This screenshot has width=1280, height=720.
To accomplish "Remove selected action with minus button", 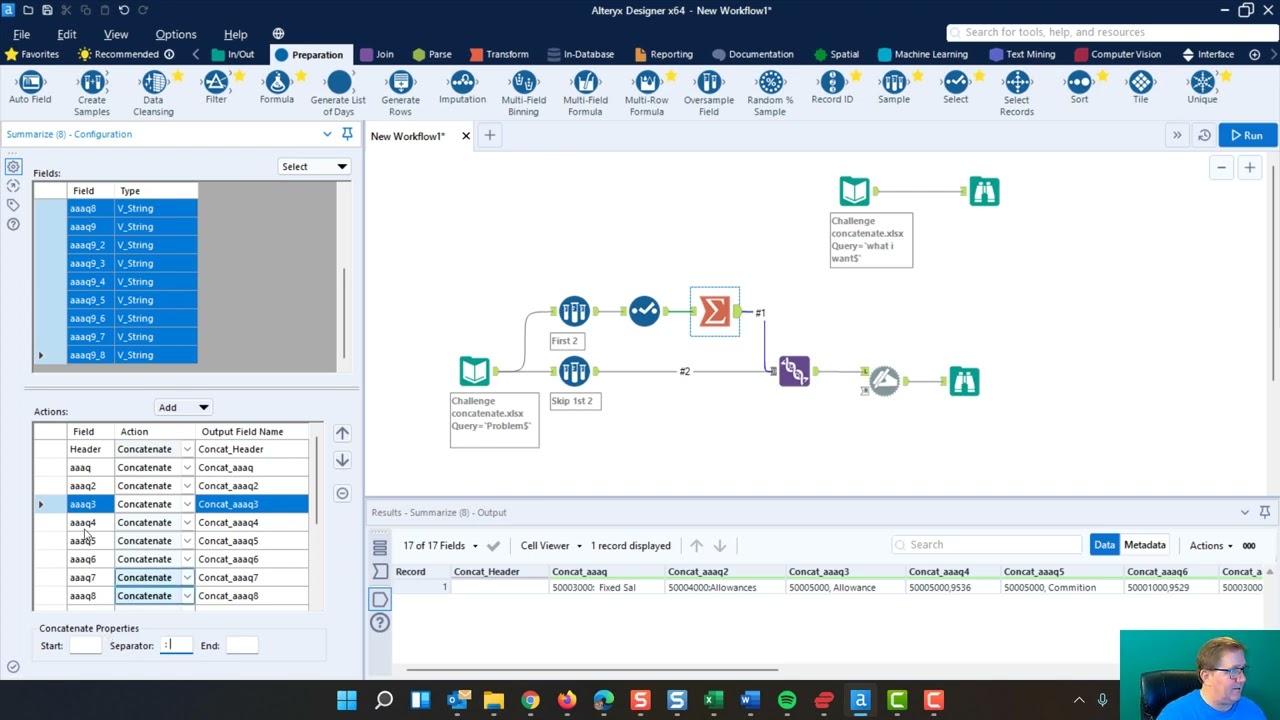I will 342,493.
